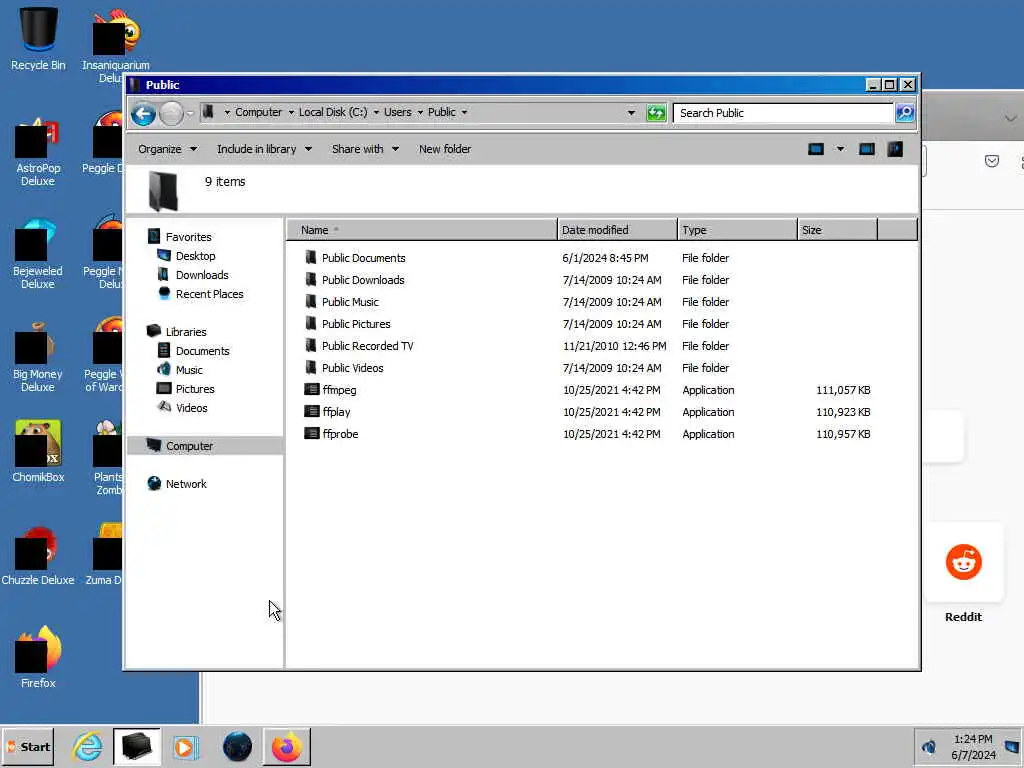Select the ffmpeg application file
The image size is (1024, 768).
(339, 390)
